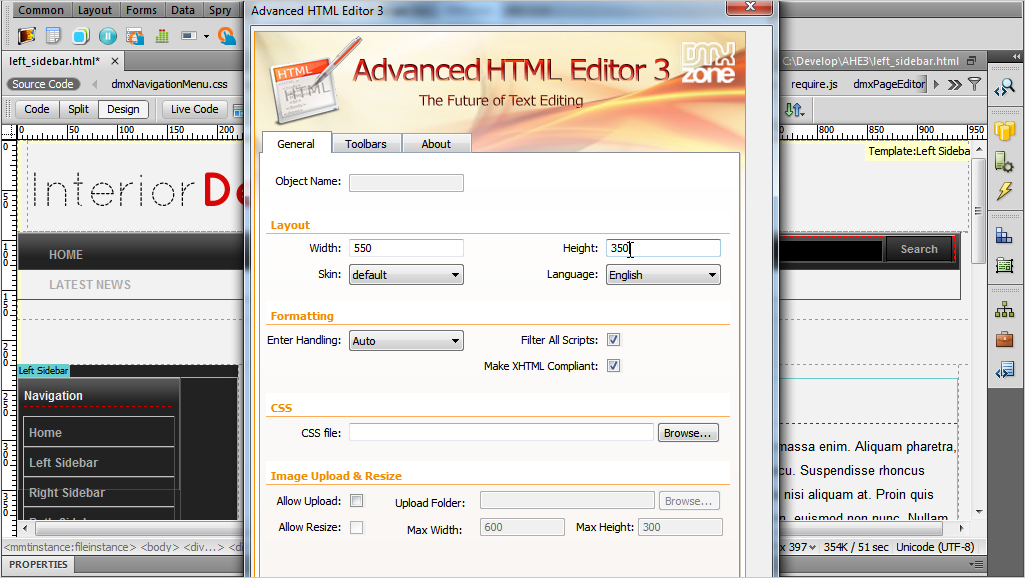This screenshot has width=1025, height=578.
Task: Click Browse button next to CSS file
Action: tap(688, 433)
